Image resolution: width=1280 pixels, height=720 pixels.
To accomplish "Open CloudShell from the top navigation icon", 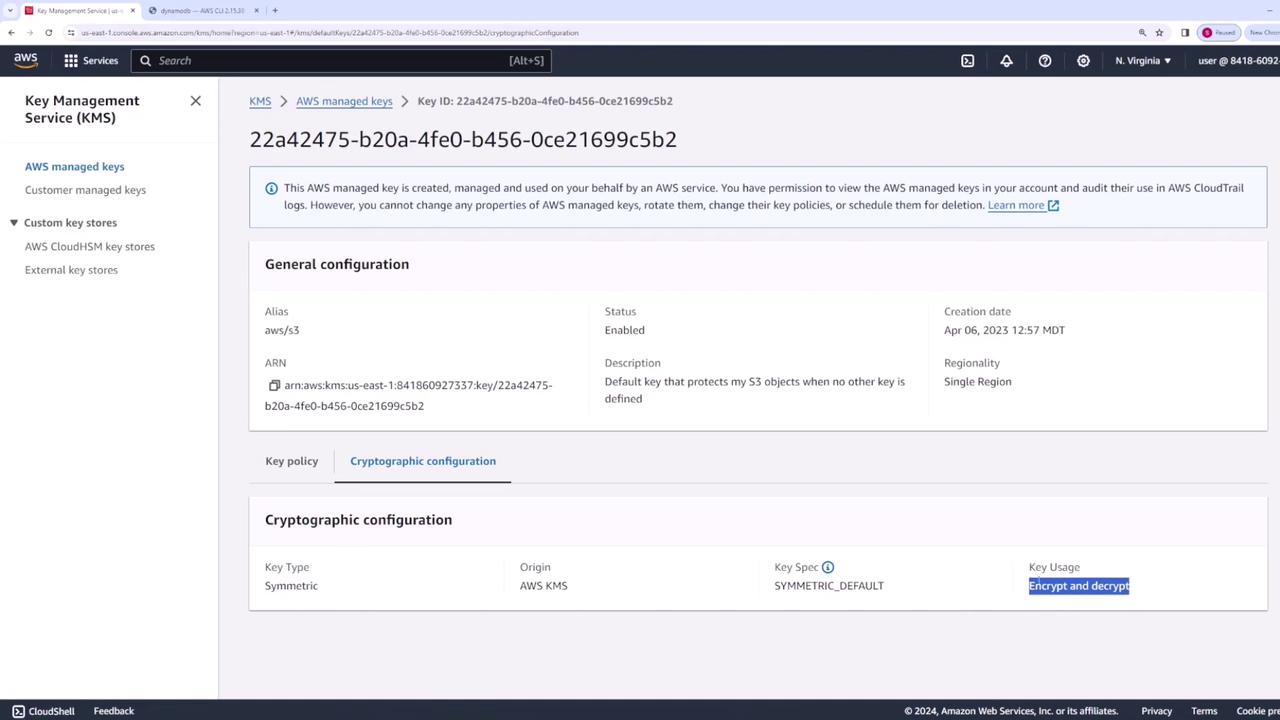I will click(967, 61).
